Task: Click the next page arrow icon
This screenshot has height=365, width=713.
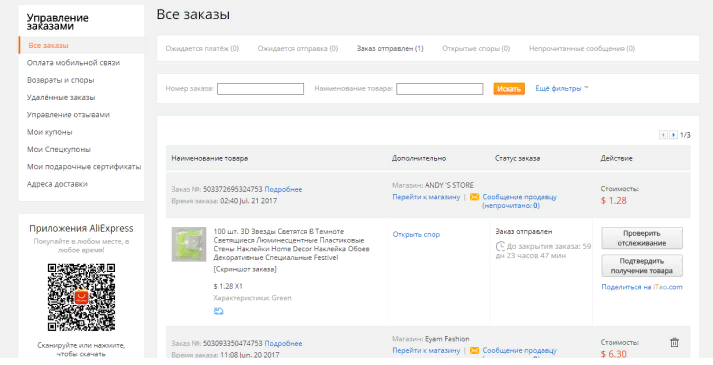Action: [673, 135]
